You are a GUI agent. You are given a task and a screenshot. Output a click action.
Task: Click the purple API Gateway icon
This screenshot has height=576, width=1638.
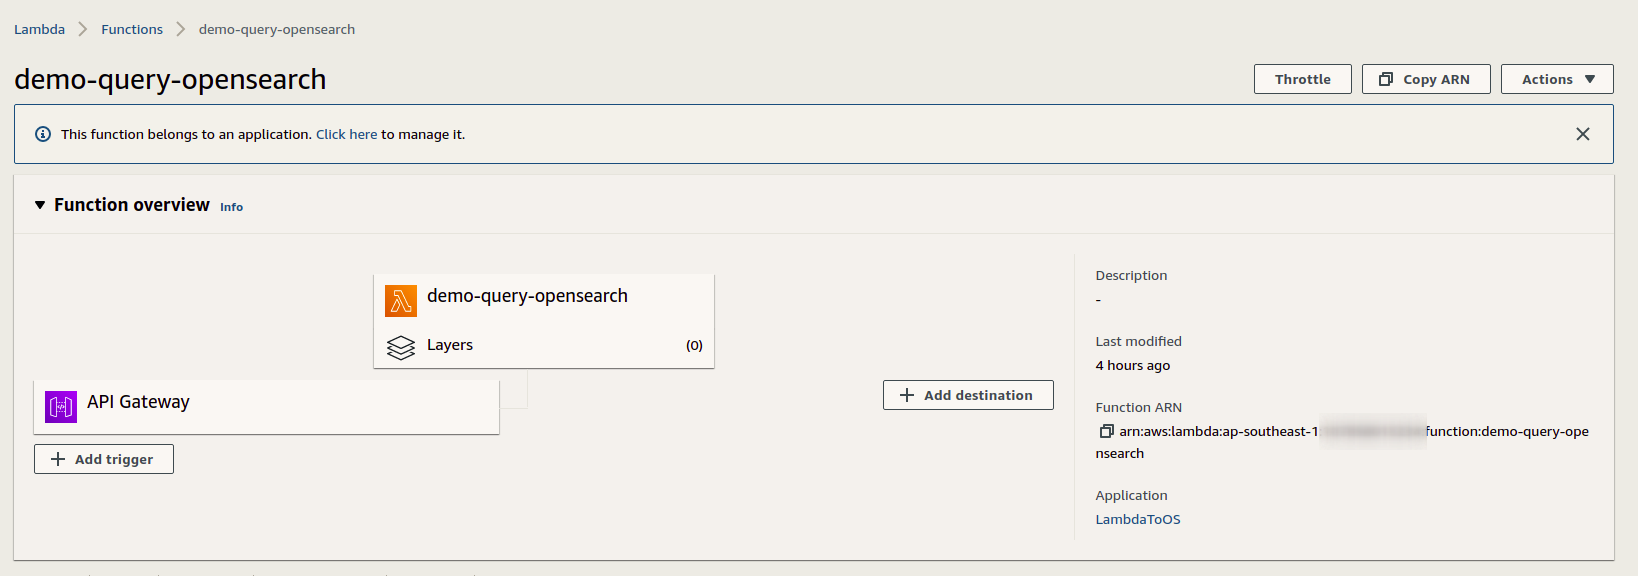tap(61, 407)
